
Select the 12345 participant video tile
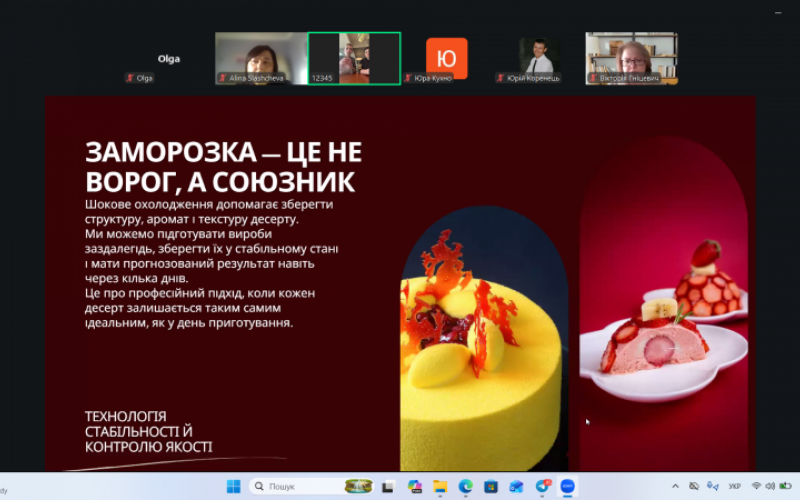[x=354, y=58]
